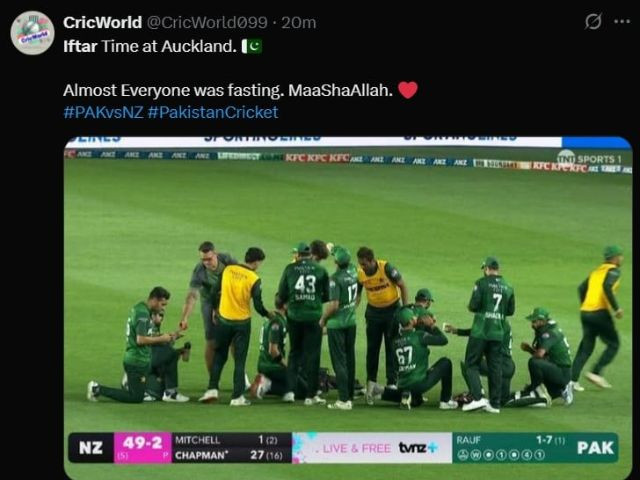Open the #PAKvsNZ hashtag
The height and width of the screenshot is (480, 640).
click(103, 112)
